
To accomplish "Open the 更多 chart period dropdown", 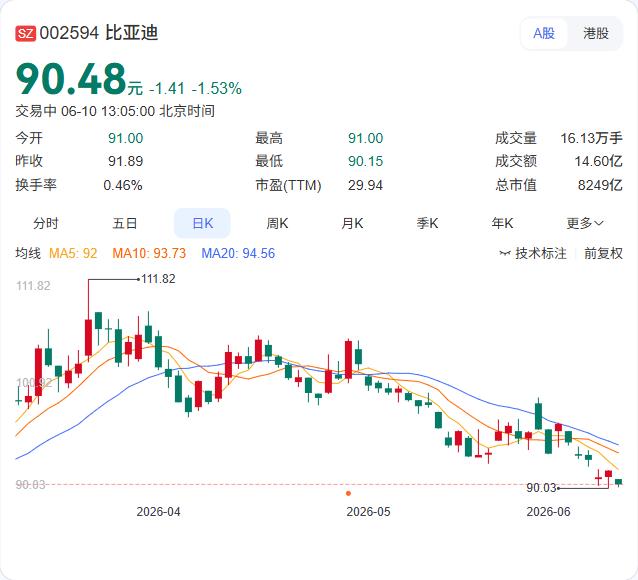I will coord(585,223).
